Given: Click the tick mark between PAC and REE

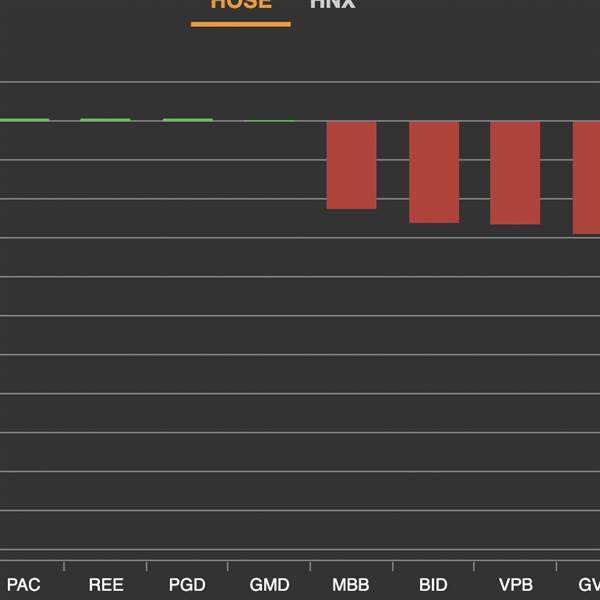Looking at the screenshot, I should tap(64, 566).
